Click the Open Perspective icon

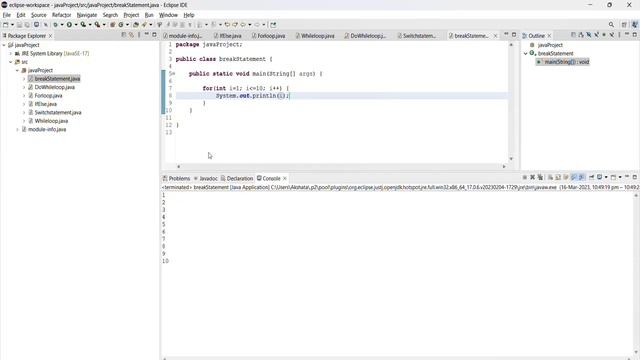click(x=624, y=24)
